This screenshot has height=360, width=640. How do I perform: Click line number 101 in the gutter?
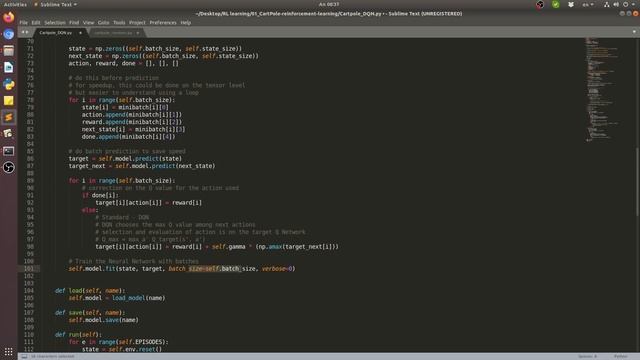coord(29,269)
